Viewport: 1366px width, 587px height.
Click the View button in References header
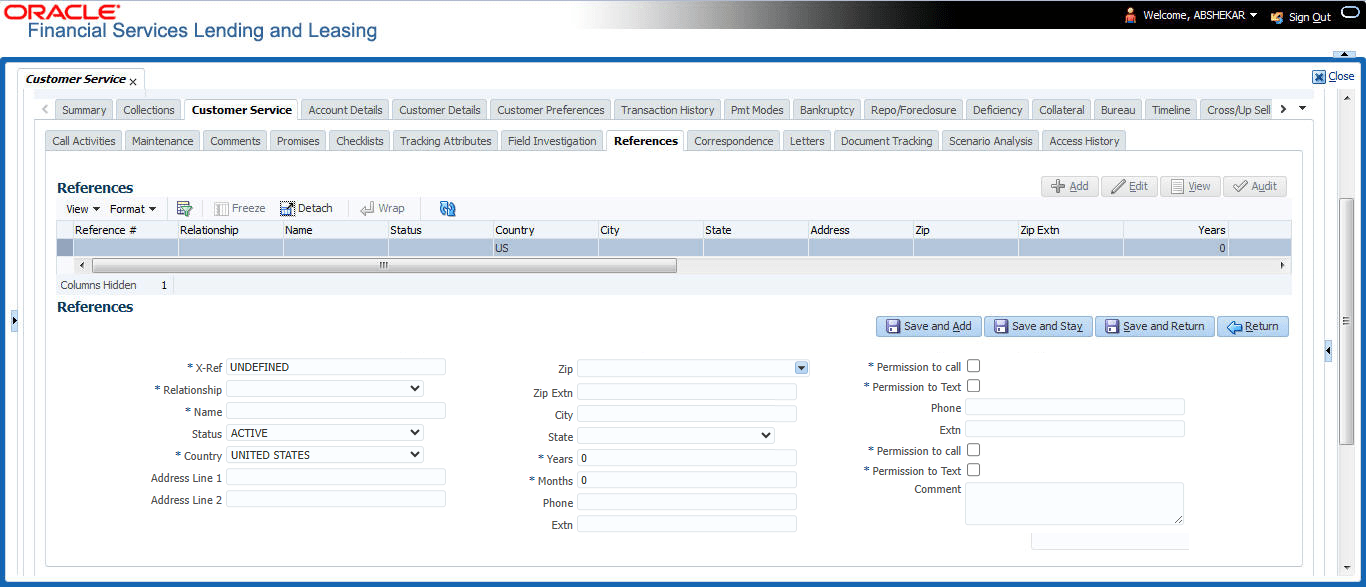pyautogui.click(x=1190, y=186)
